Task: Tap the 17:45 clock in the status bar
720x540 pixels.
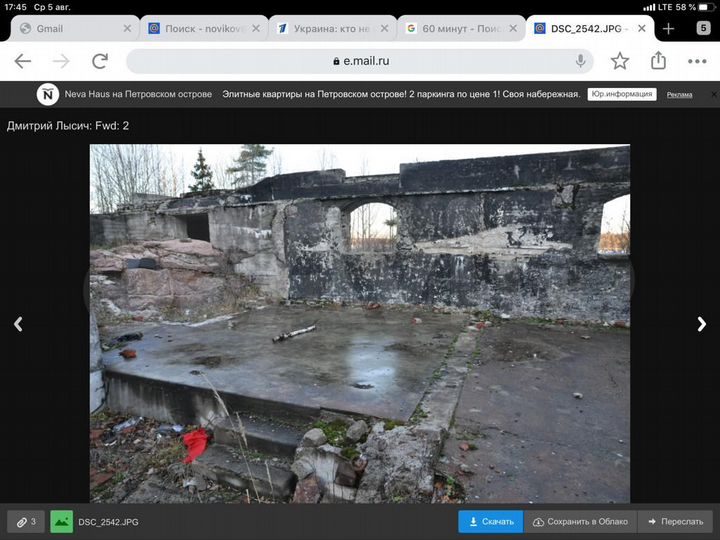Action: tap(16, 7)
